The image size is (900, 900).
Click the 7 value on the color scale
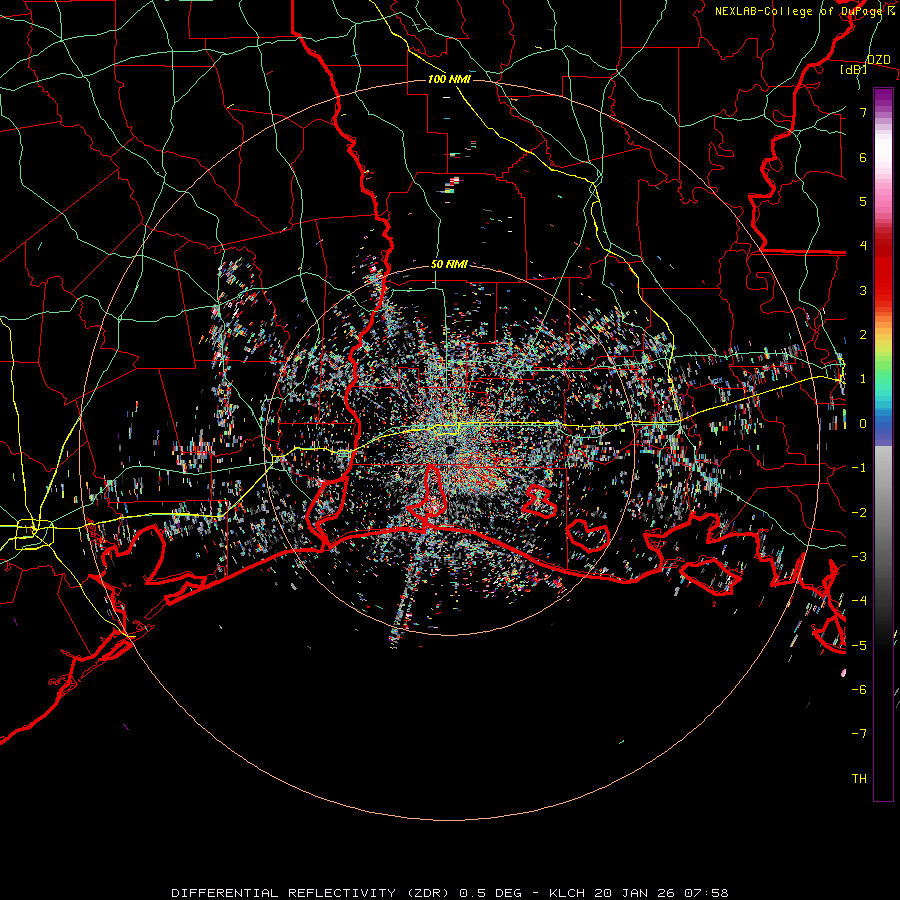point(863,112)
